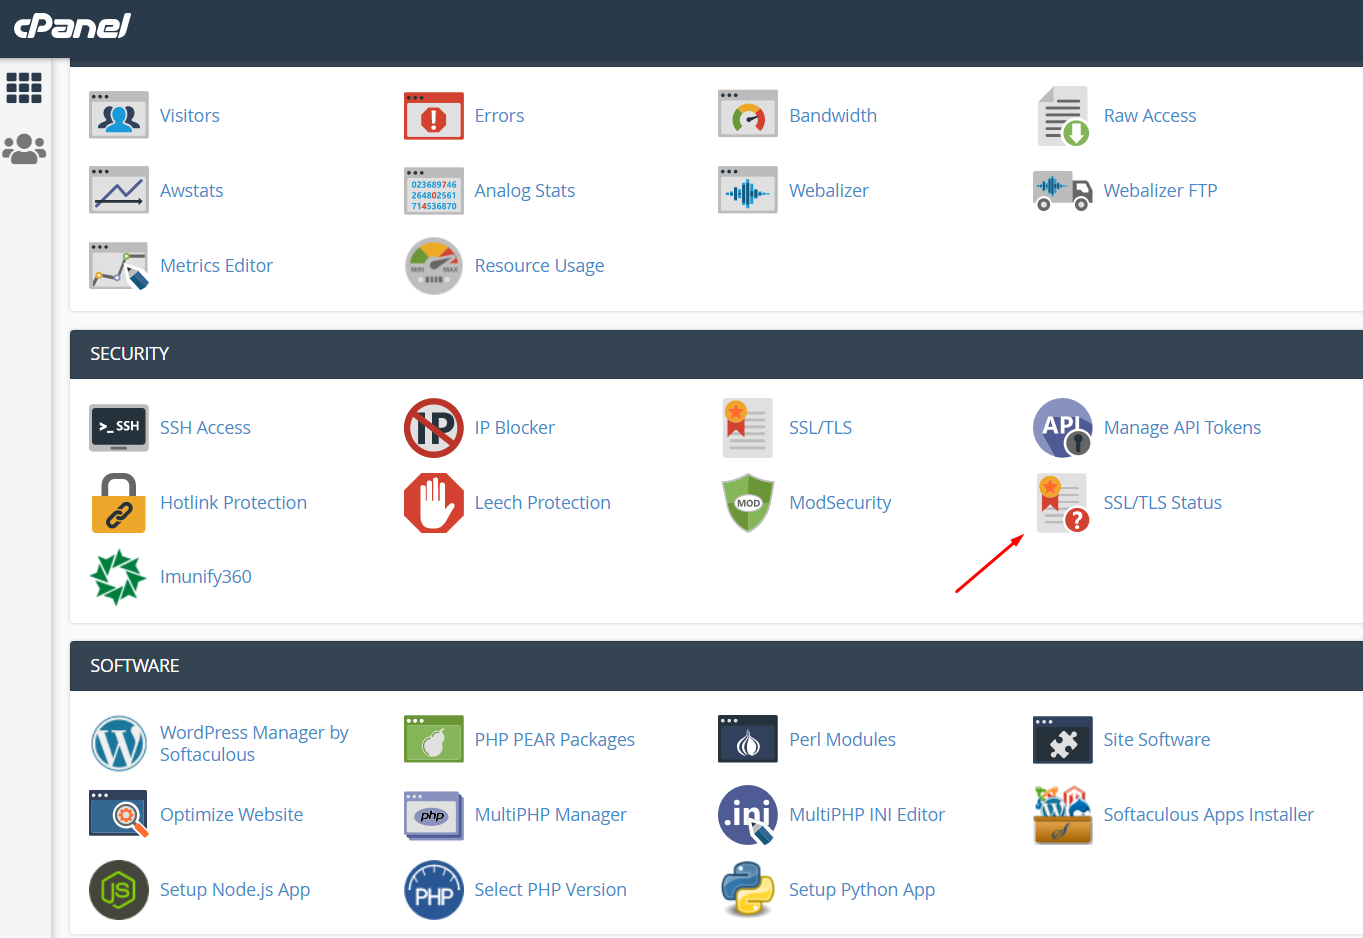
Task: Open the Setup Python App icon
Action: (748, 890)
